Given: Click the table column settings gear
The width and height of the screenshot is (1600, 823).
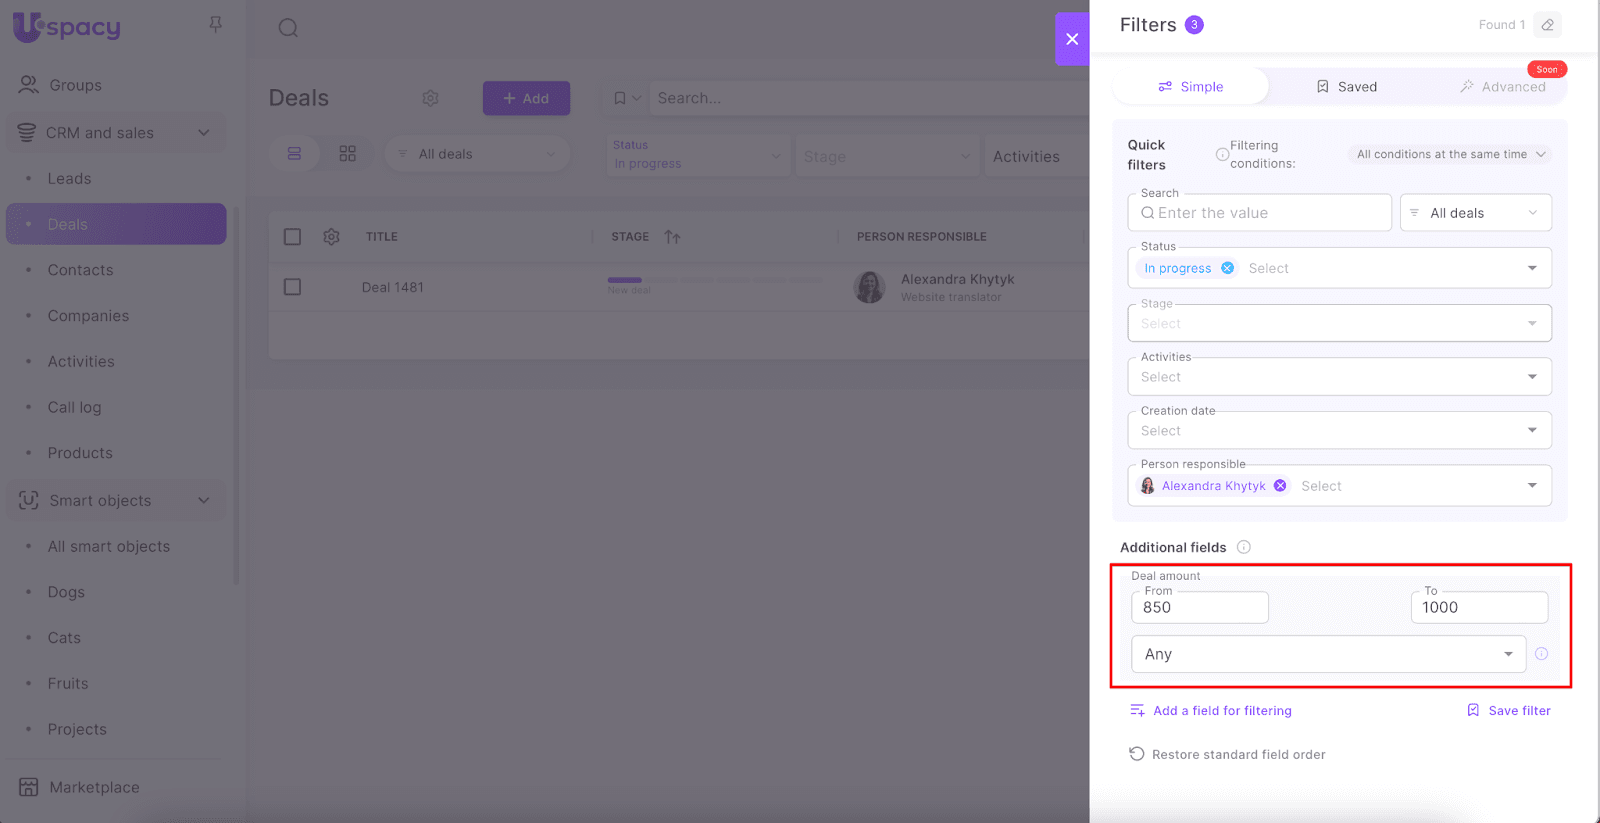Looking at the screenshot, I should (x=331, y=237).
